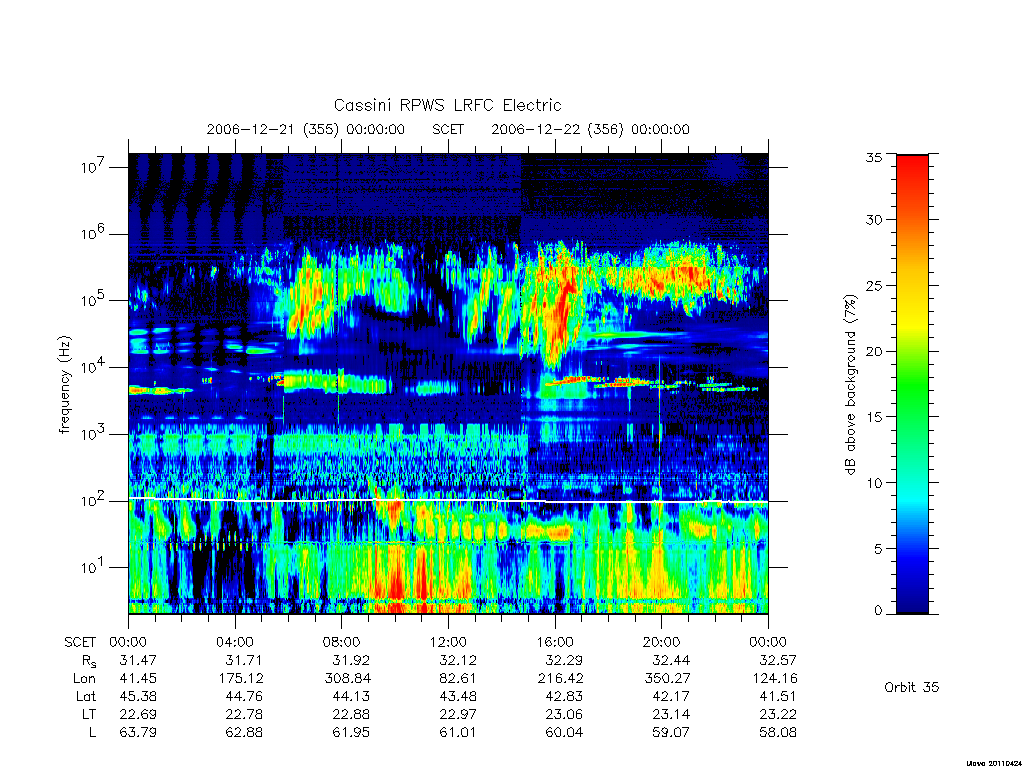Click time tick label 20:00
The width and height of the screenshot is (1024, 768).
click(662, 643)
